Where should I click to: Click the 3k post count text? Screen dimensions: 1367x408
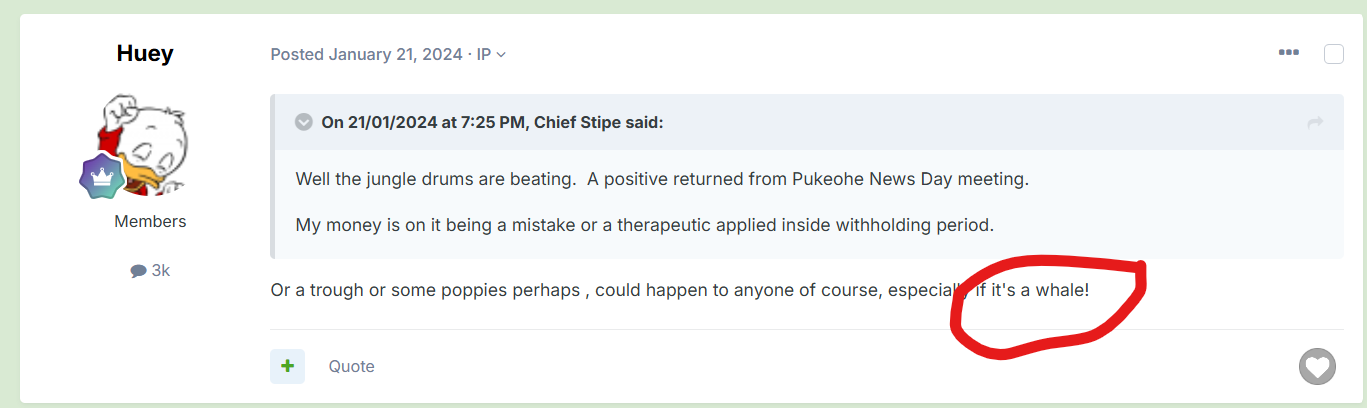pyautogui.click(x=160, y=270)
